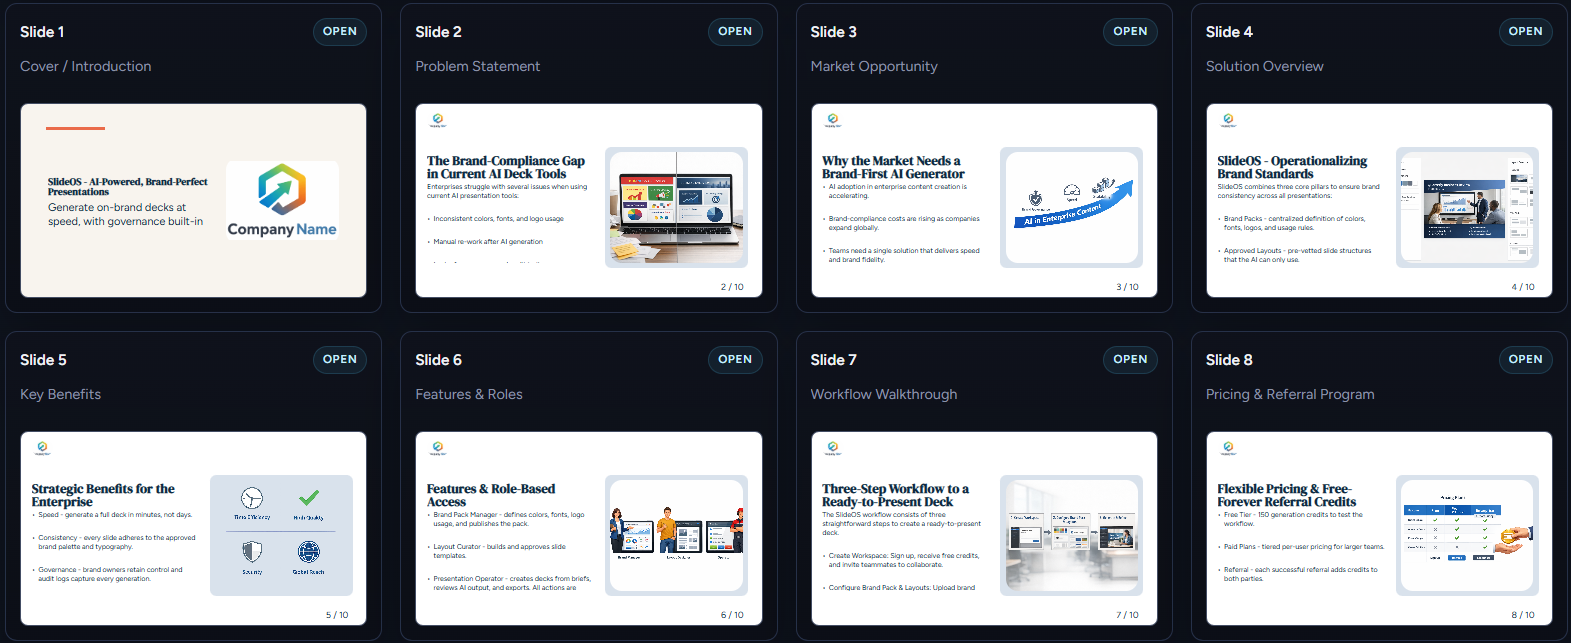1571x643 pixels.
Task: Click heading 'SlideOS - Operationalizing Brand Standards'
Action: tap(1292, 167)
